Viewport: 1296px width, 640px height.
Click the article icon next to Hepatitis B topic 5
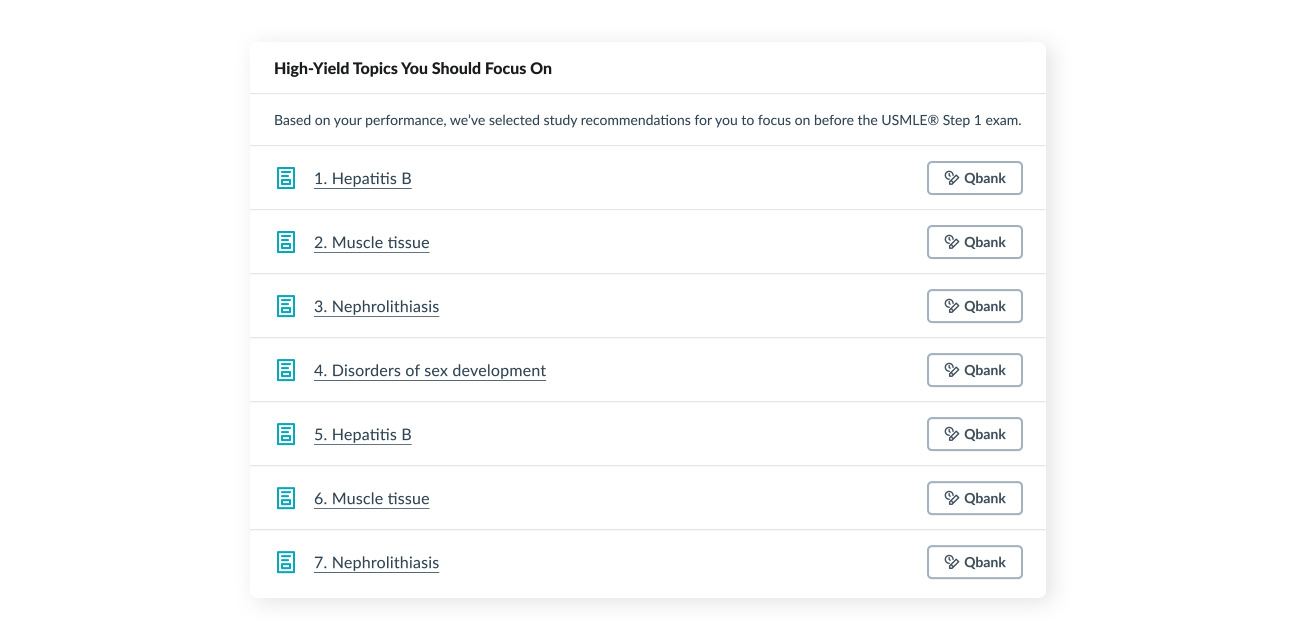point(286,434)
